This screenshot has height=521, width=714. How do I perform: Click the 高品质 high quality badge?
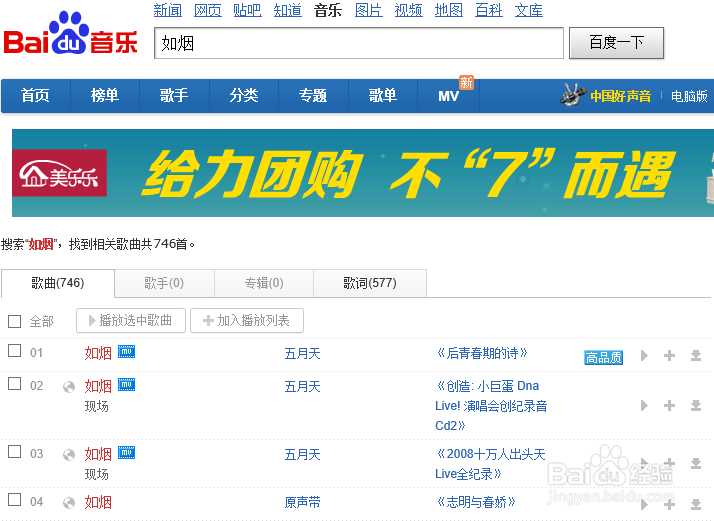point(603,358)
